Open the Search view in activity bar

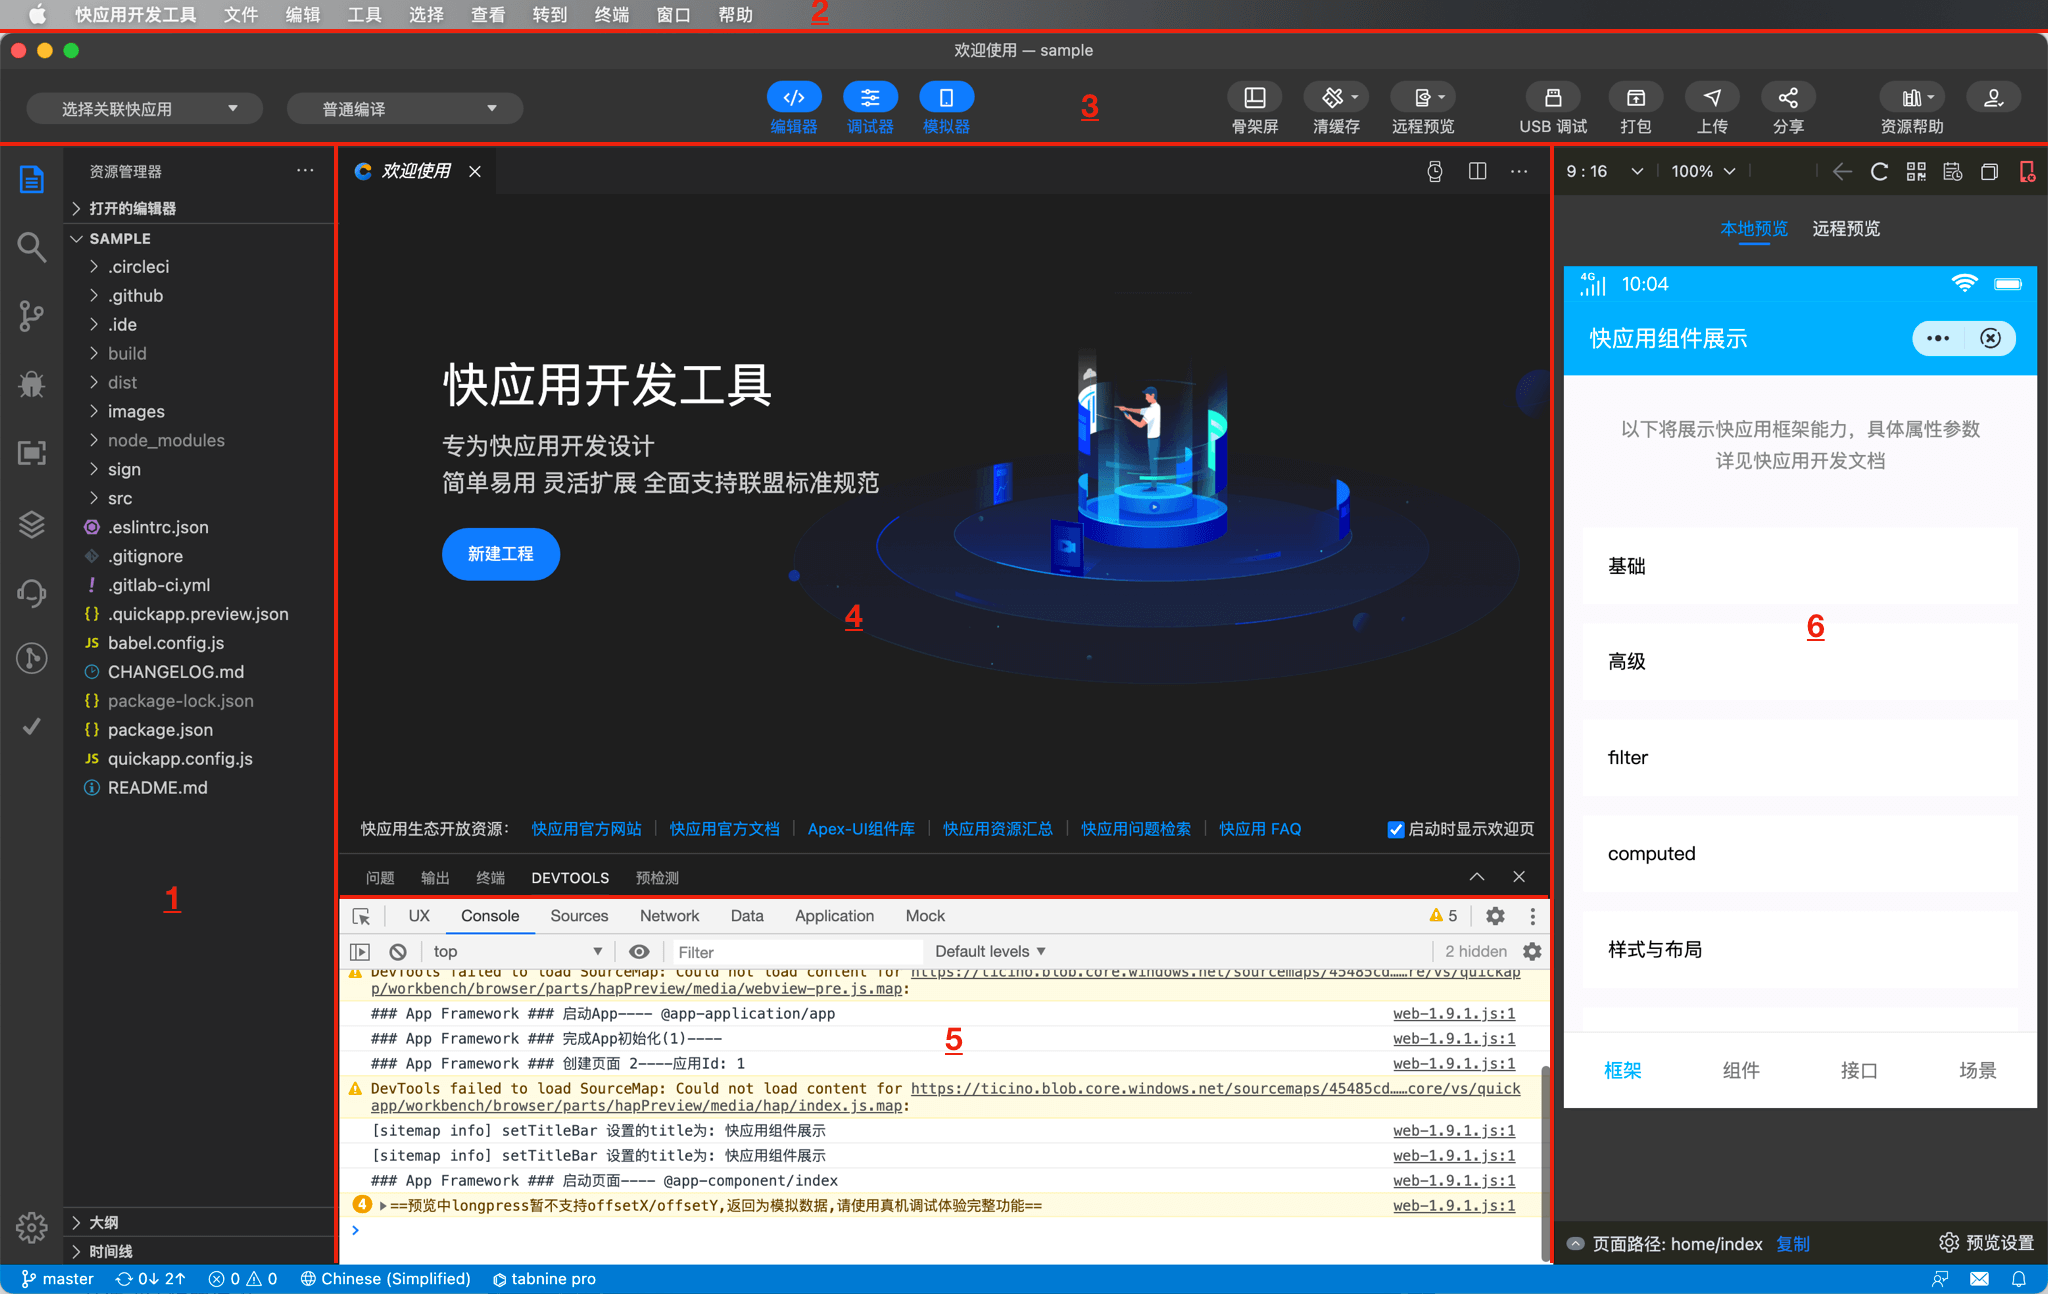pyautogui.click(x=31, y=246)
